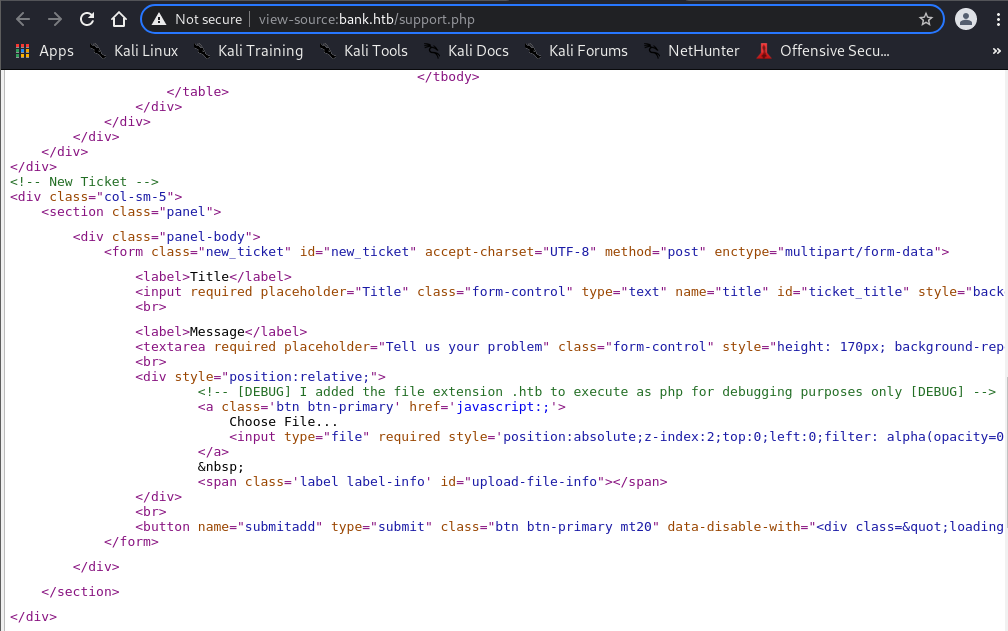
Task: Open the browser home page icon
Action: click(119, 19)
